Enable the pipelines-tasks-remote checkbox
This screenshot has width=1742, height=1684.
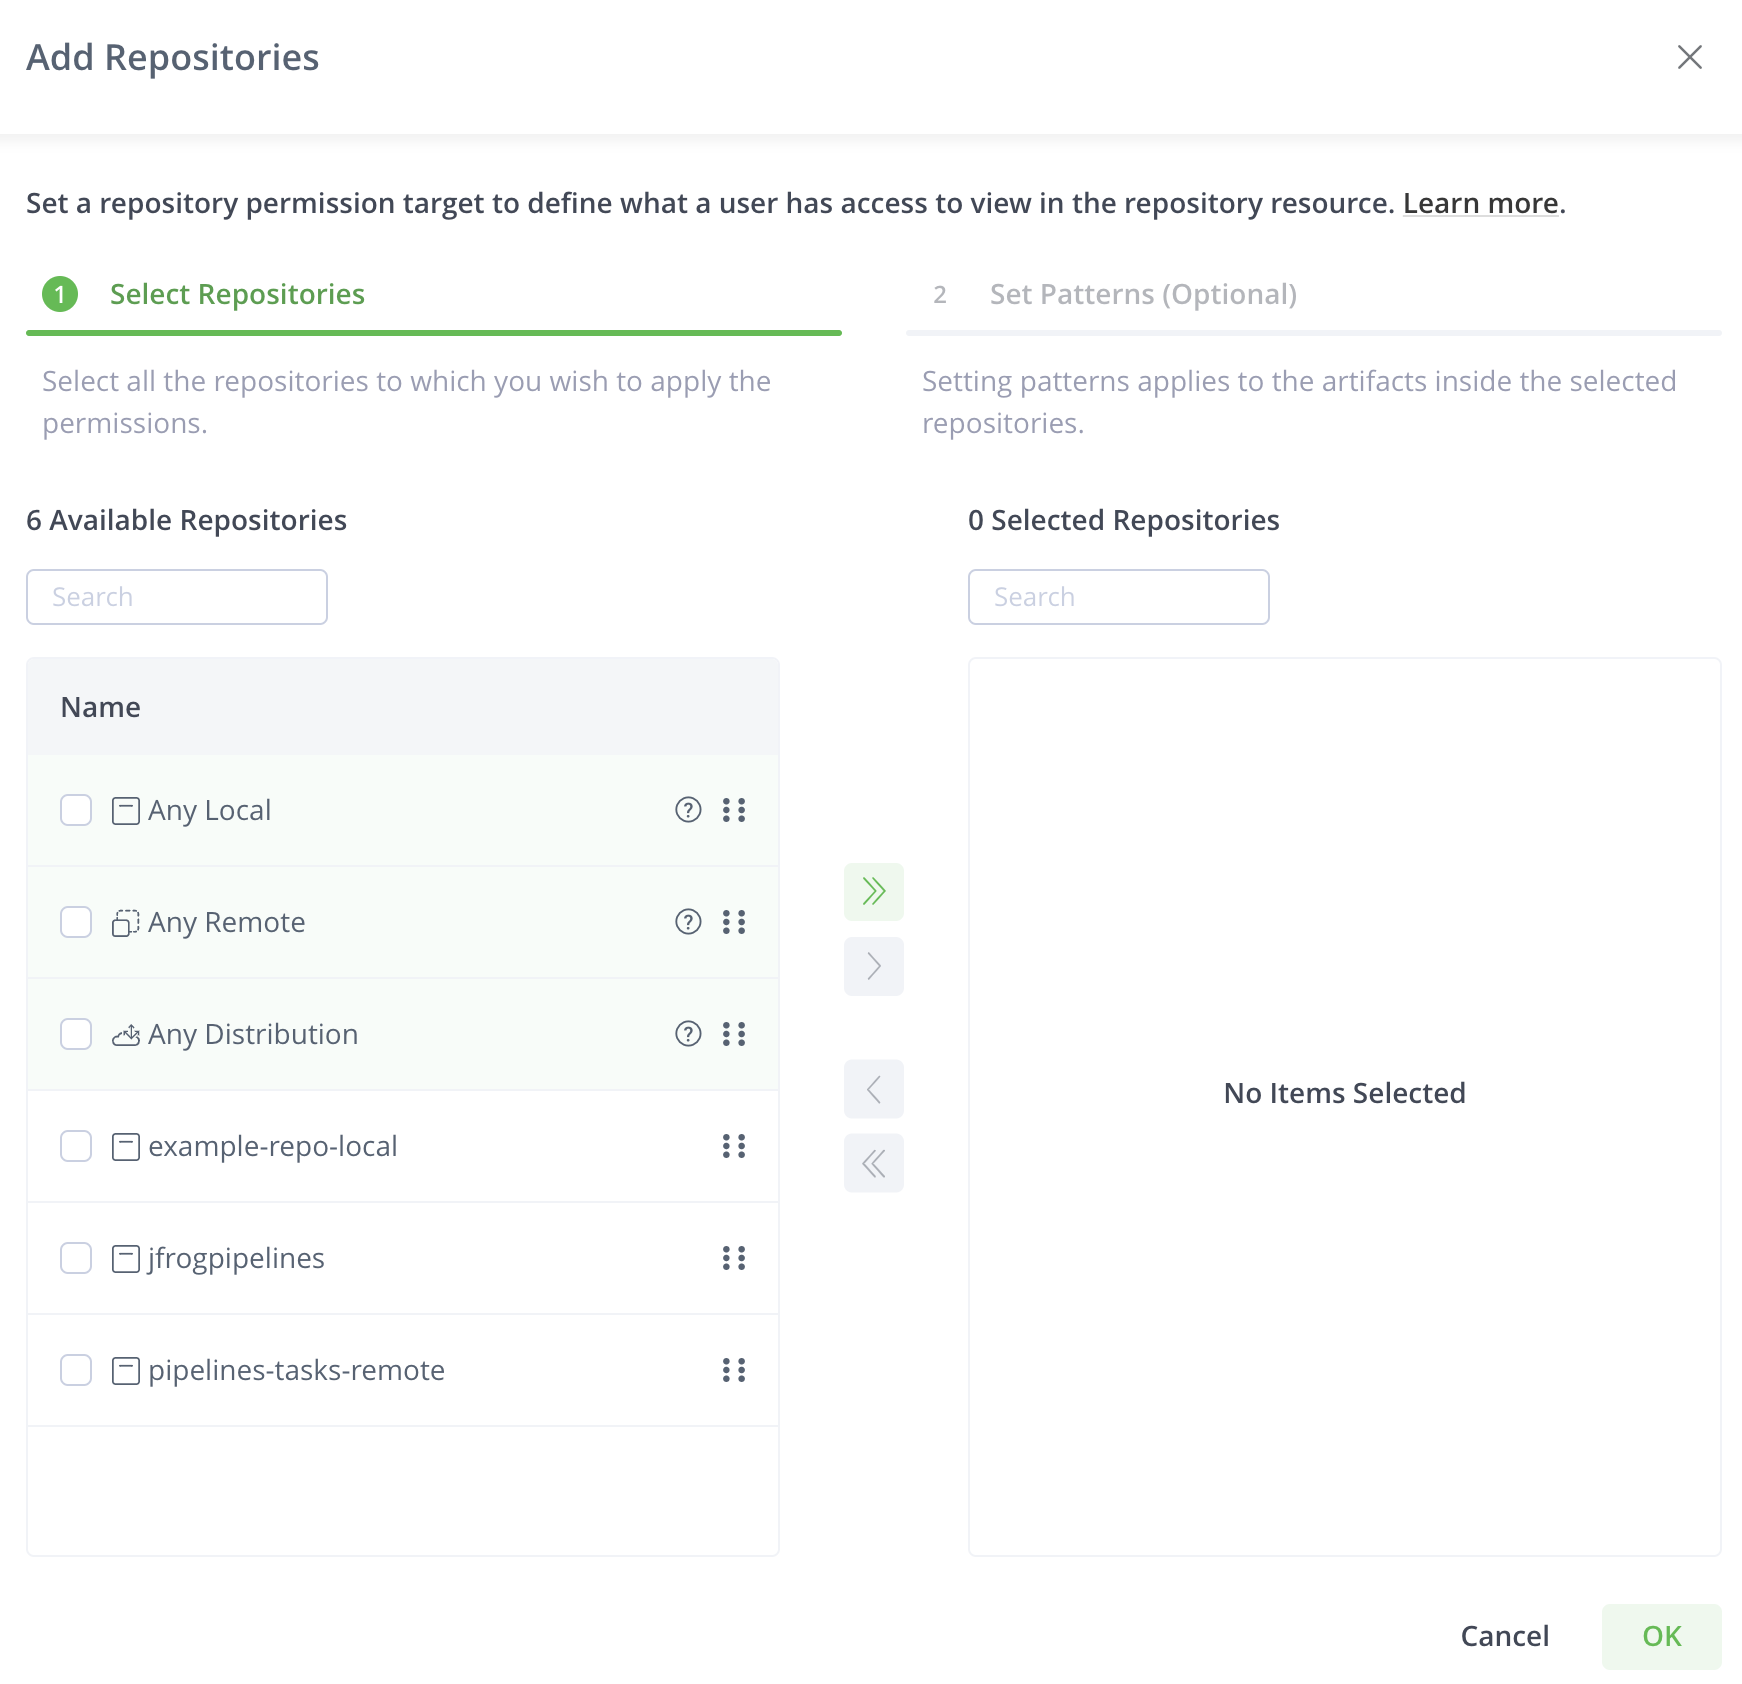[x=76, y=1370]
